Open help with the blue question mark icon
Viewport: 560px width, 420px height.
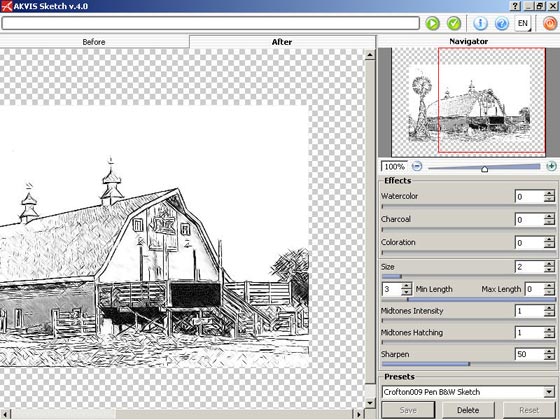coord(502,24)
